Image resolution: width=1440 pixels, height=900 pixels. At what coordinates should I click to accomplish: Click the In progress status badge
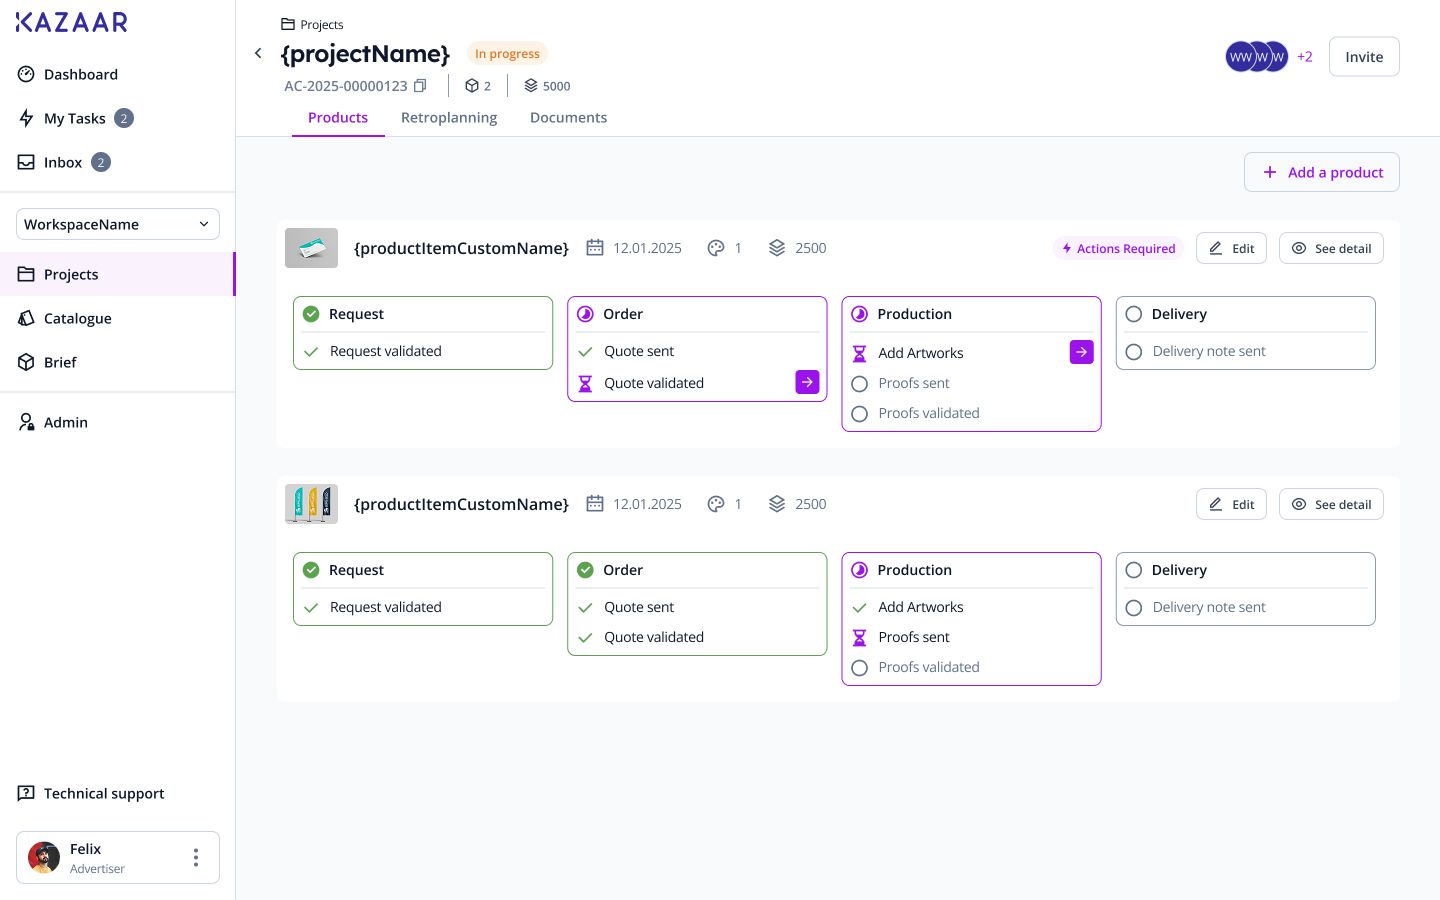(x=507, y=54)
